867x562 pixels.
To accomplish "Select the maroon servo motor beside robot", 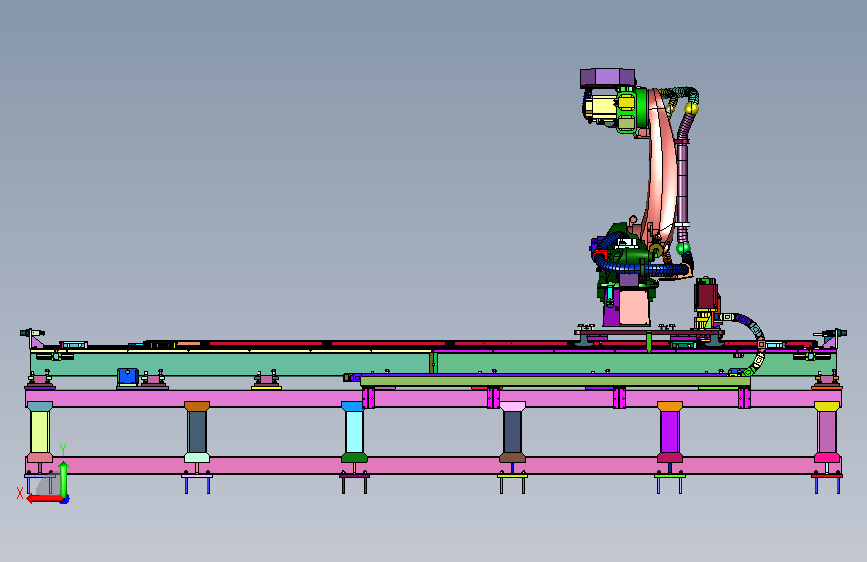I will 706,296.
